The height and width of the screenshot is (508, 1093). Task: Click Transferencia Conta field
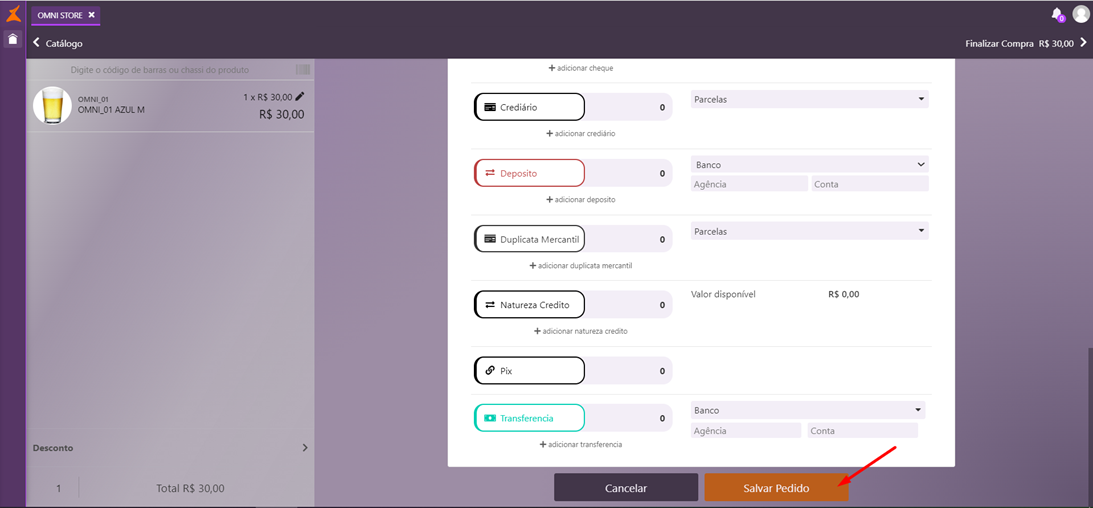(x=862, y=431)
